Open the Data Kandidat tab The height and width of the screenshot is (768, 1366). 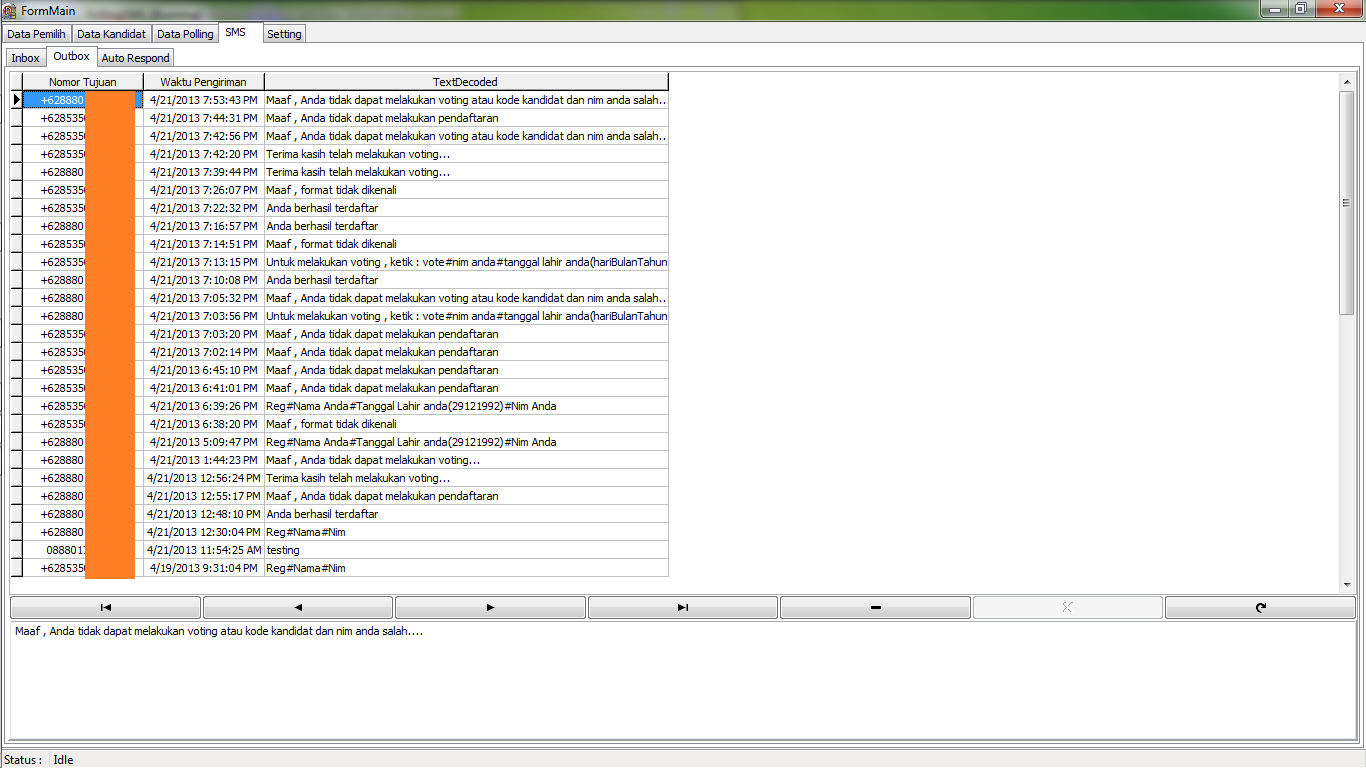pyautogui.click(x=111, y=34)
